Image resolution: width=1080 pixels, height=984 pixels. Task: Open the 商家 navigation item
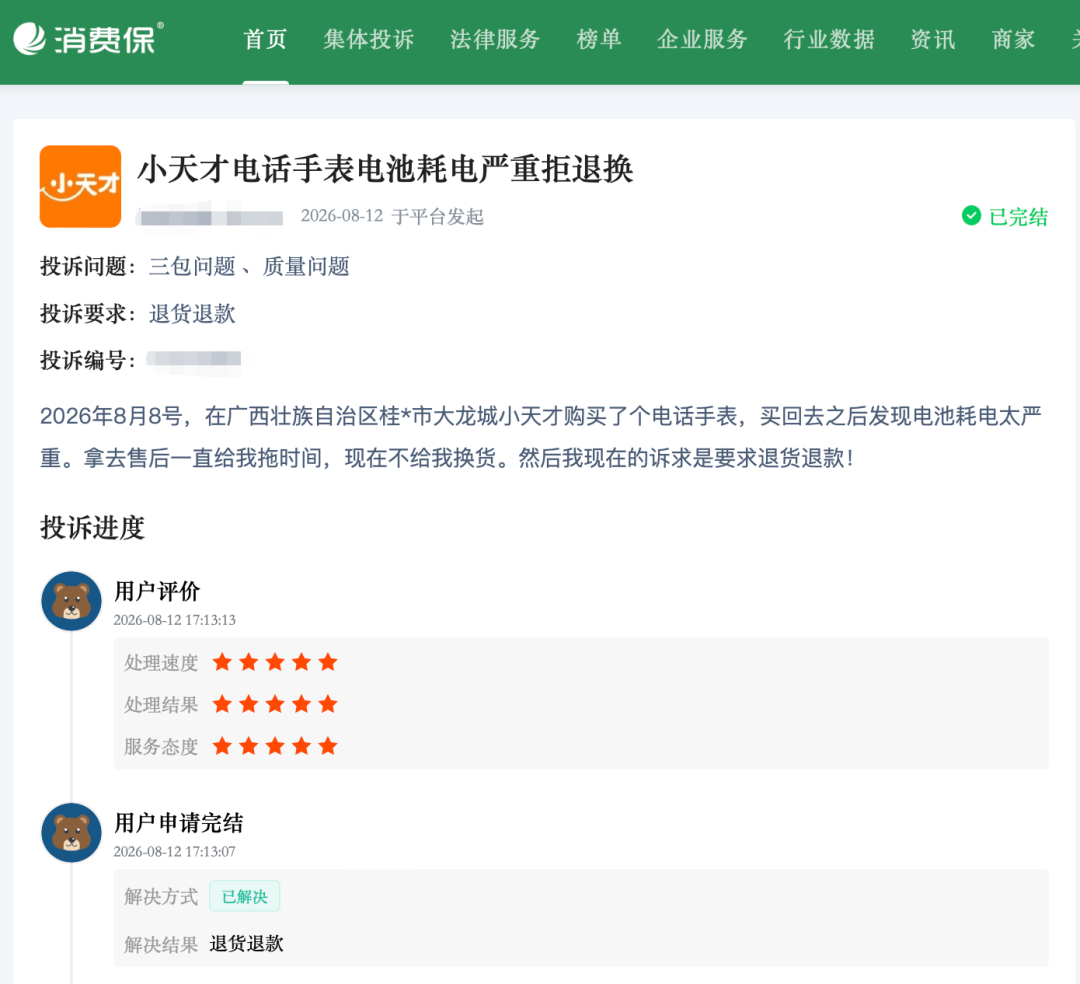point(1013,39)
